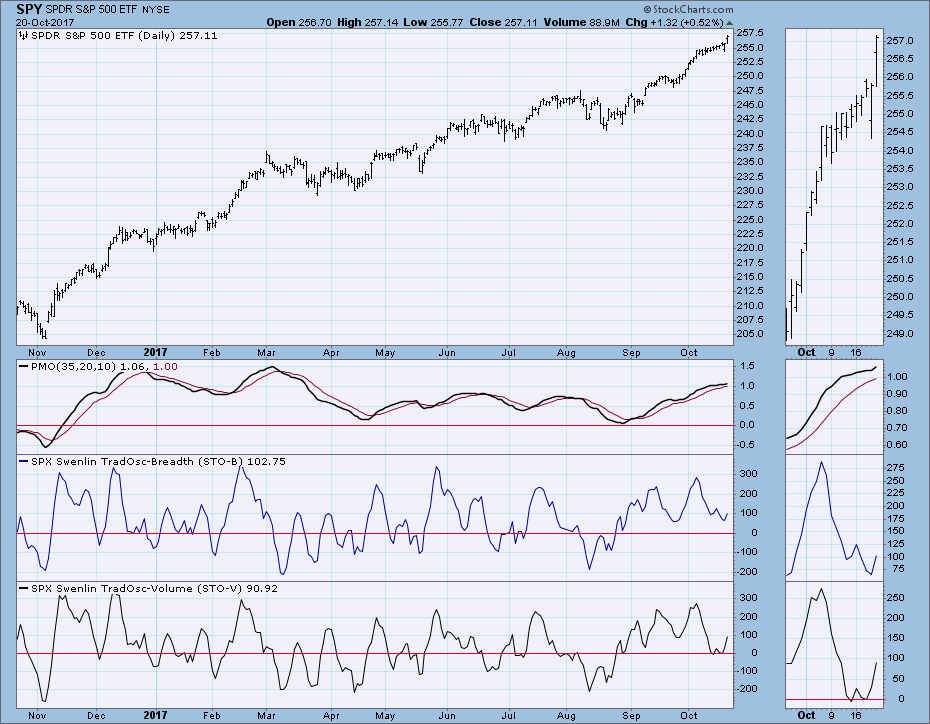This screenshot has height=724, width=930.
Task: Click the 253.0 label on zoomed price panel
Action: tap(900, 187)
